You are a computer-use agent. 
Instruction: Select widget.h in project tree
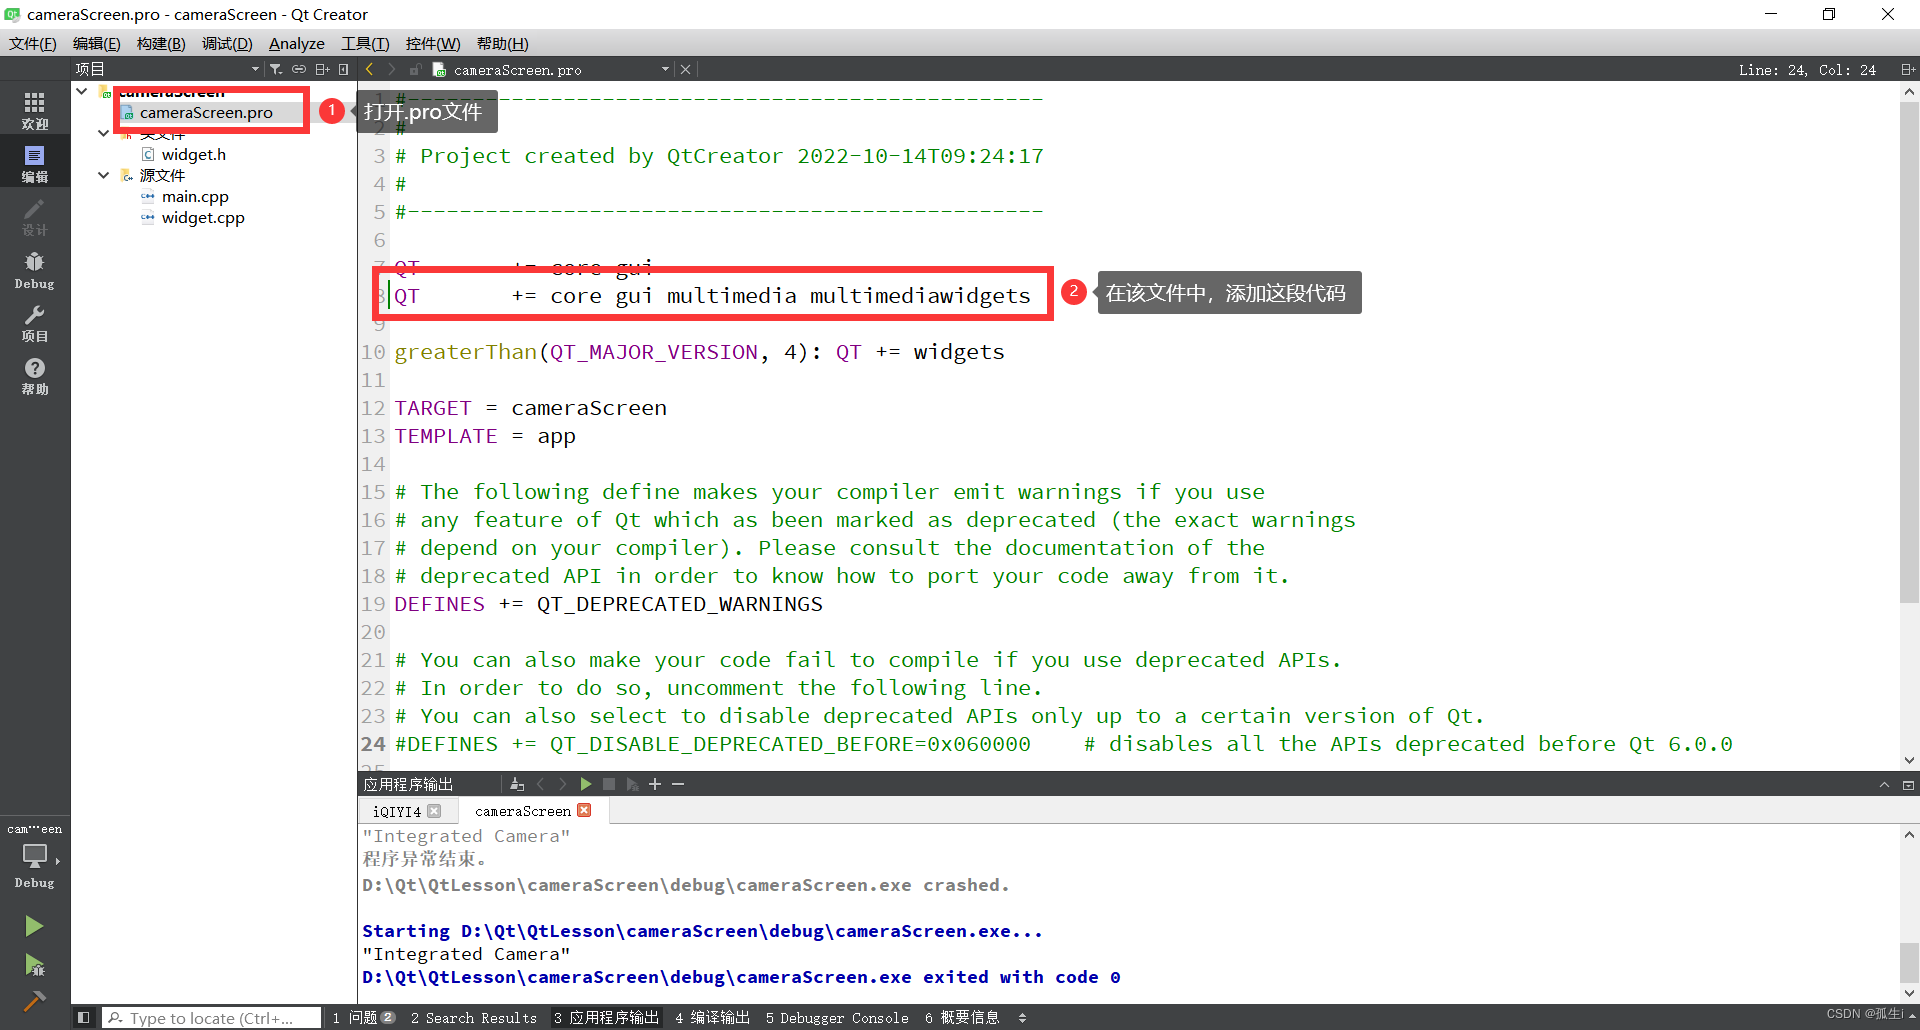click(x=194, y=154)
